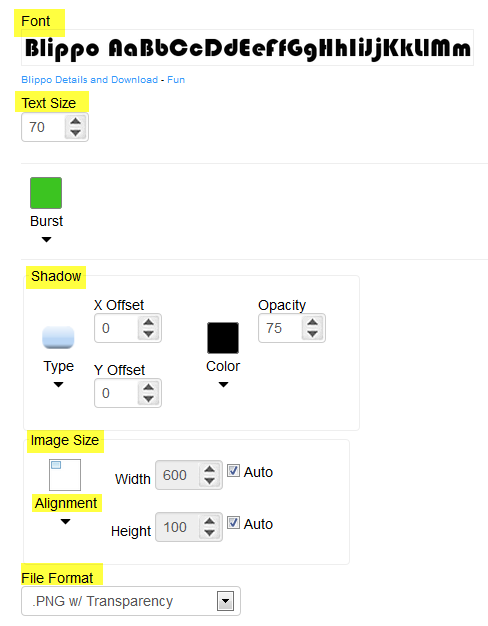Open the Blippo Details and Download link

90,80
